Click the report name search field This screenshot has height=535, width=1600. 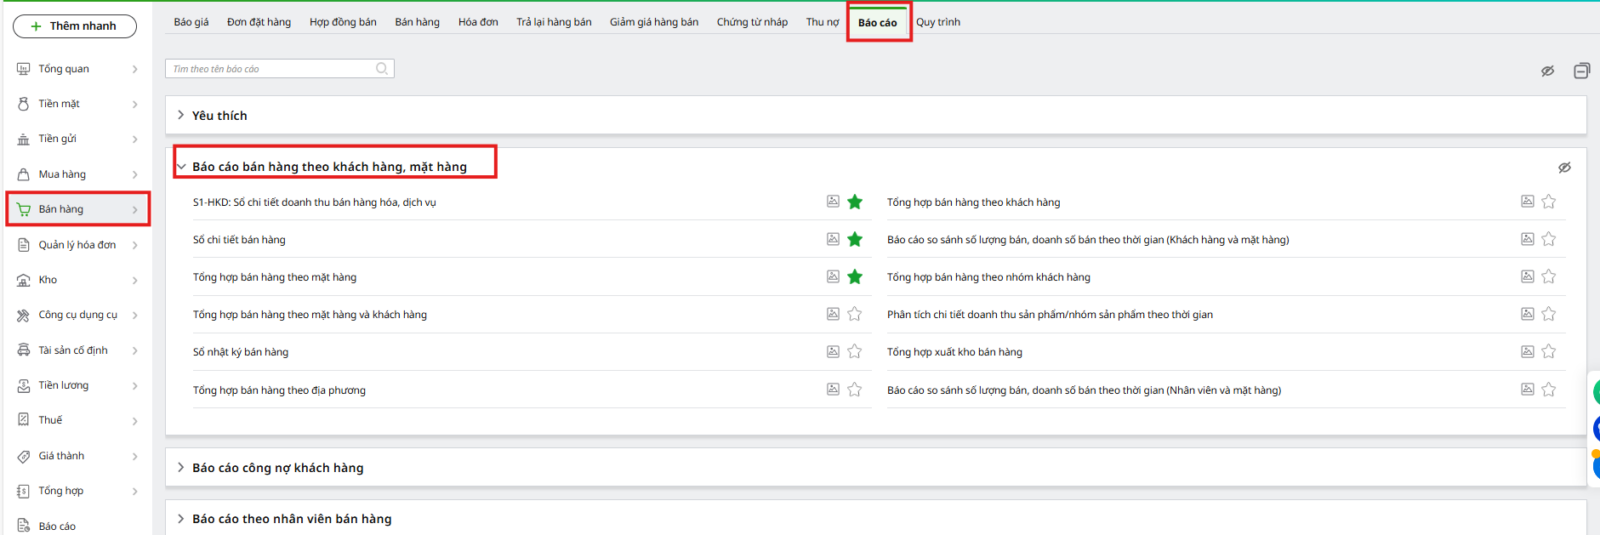(x=270, y=69)
